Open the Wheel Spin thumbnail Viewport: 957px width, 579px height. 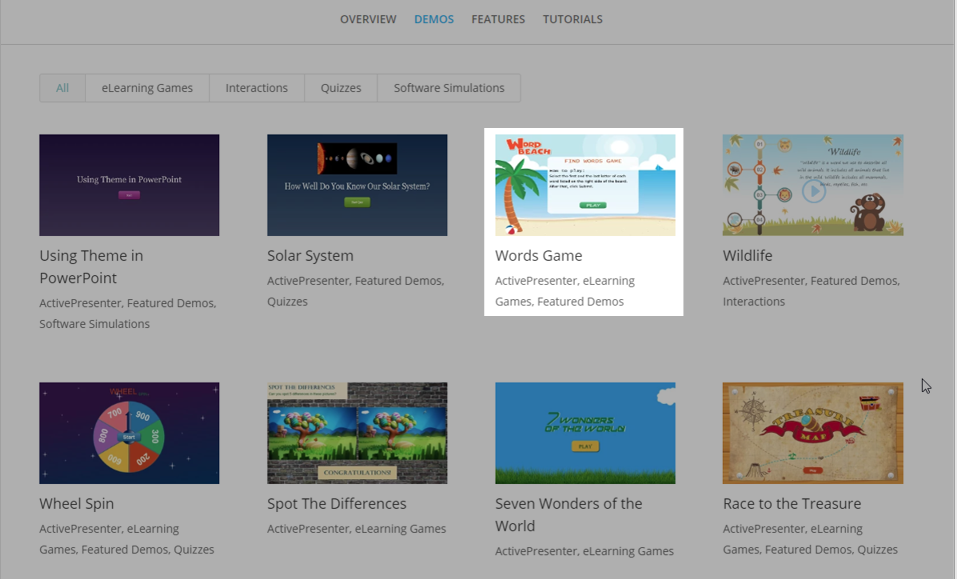[129, 433]
